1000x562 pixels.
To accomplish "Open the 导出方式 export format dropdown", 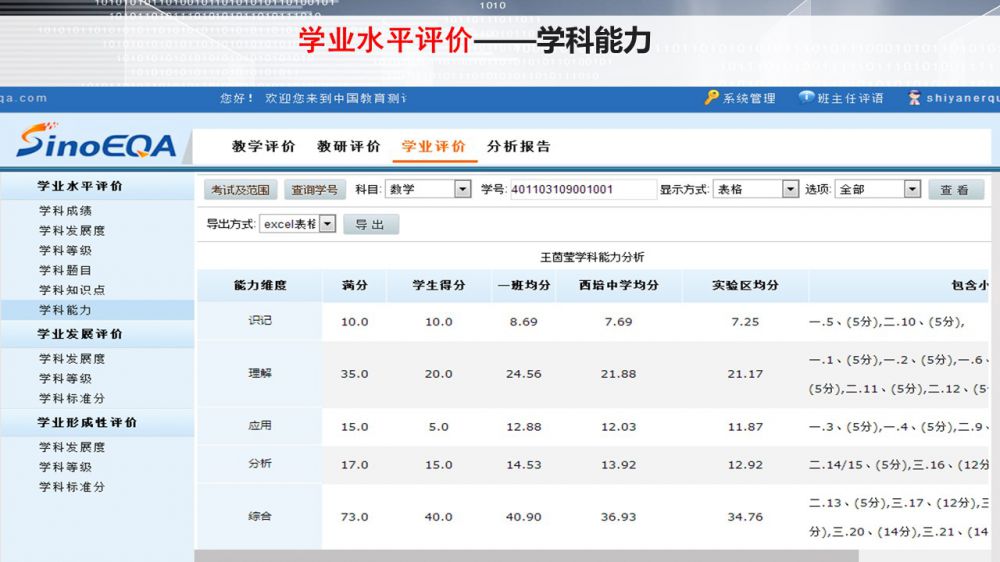I will [326, 224].
